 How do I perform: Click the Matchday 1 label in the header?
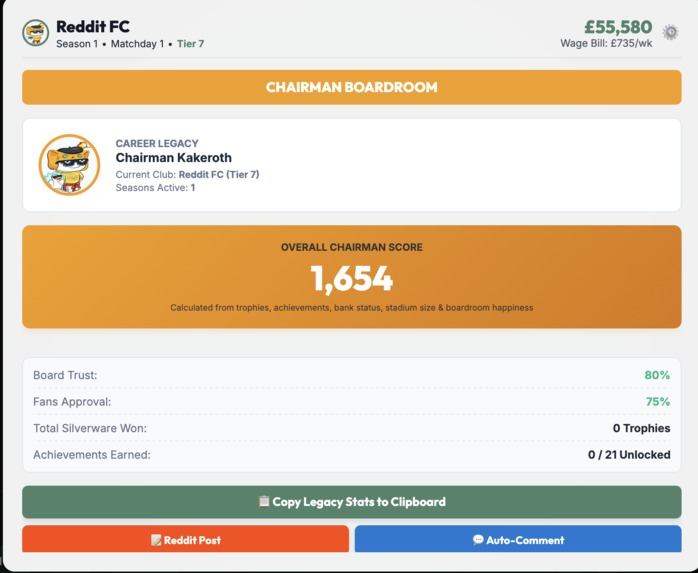point(138,44)
